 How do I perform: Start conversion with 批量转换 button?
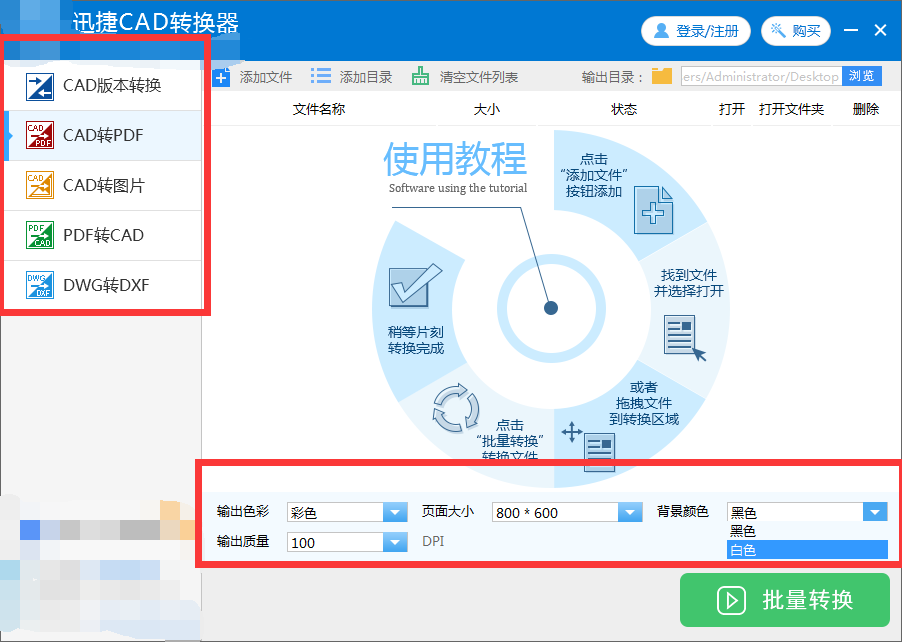785,600
